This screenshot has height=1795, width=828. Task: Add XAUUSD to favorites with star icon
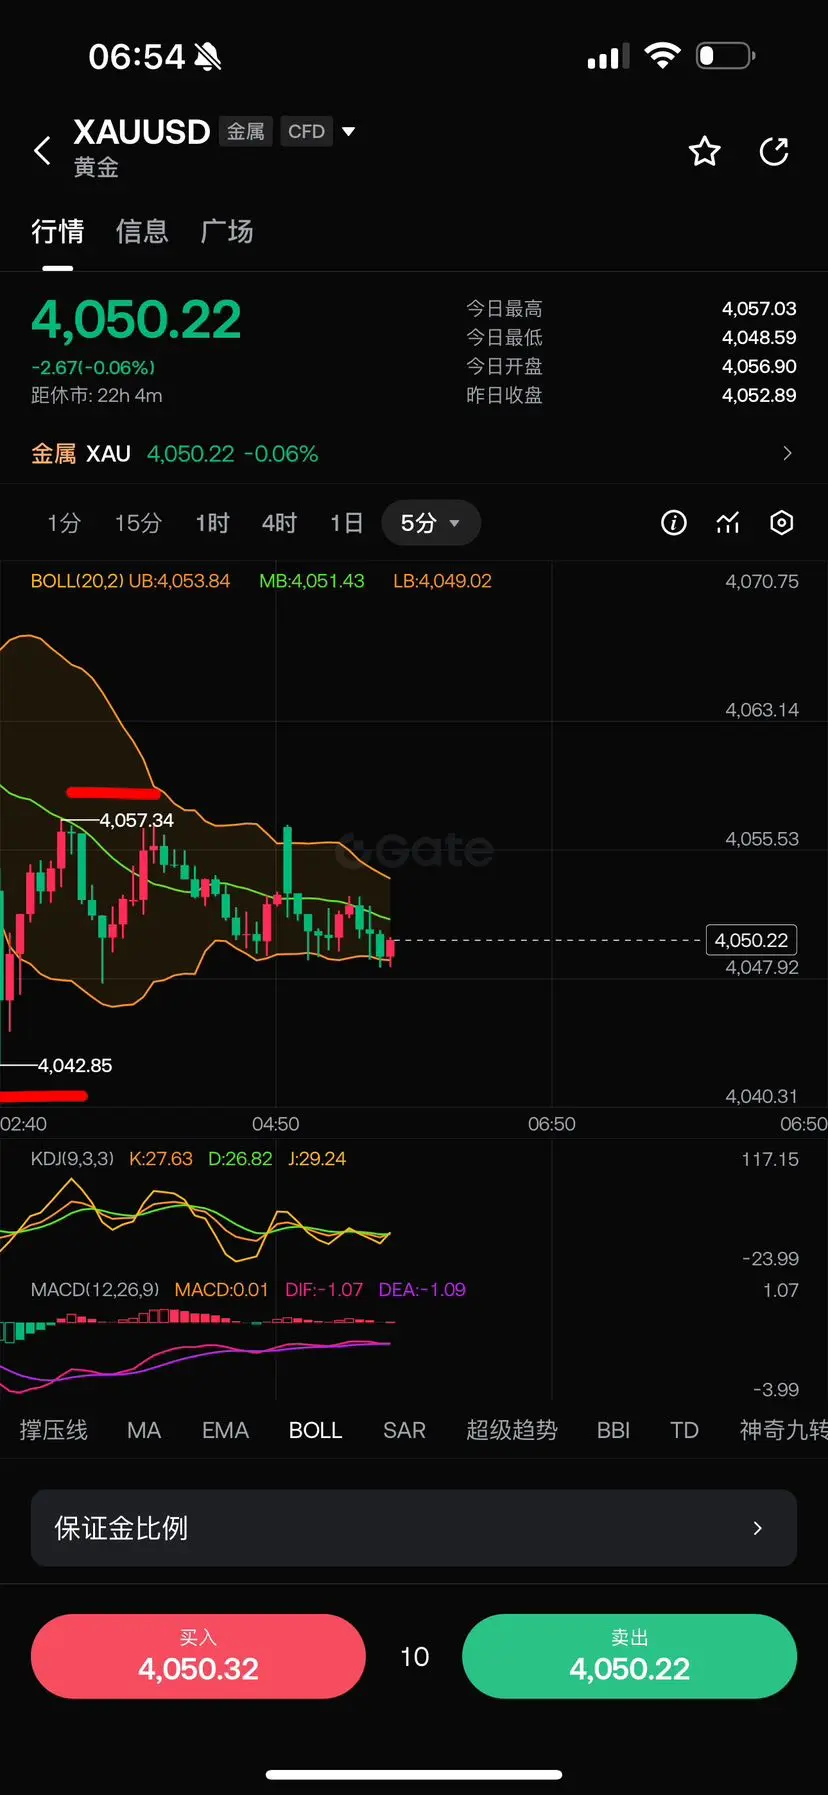(704, 151)
